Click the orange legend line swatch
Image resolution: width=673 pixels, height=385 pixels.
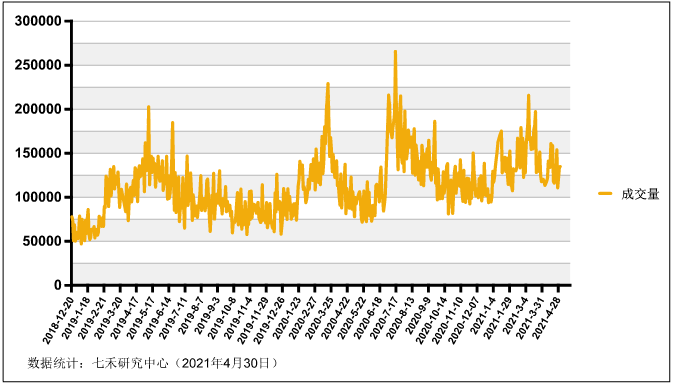pyautogui.click(x=605, y=194)
